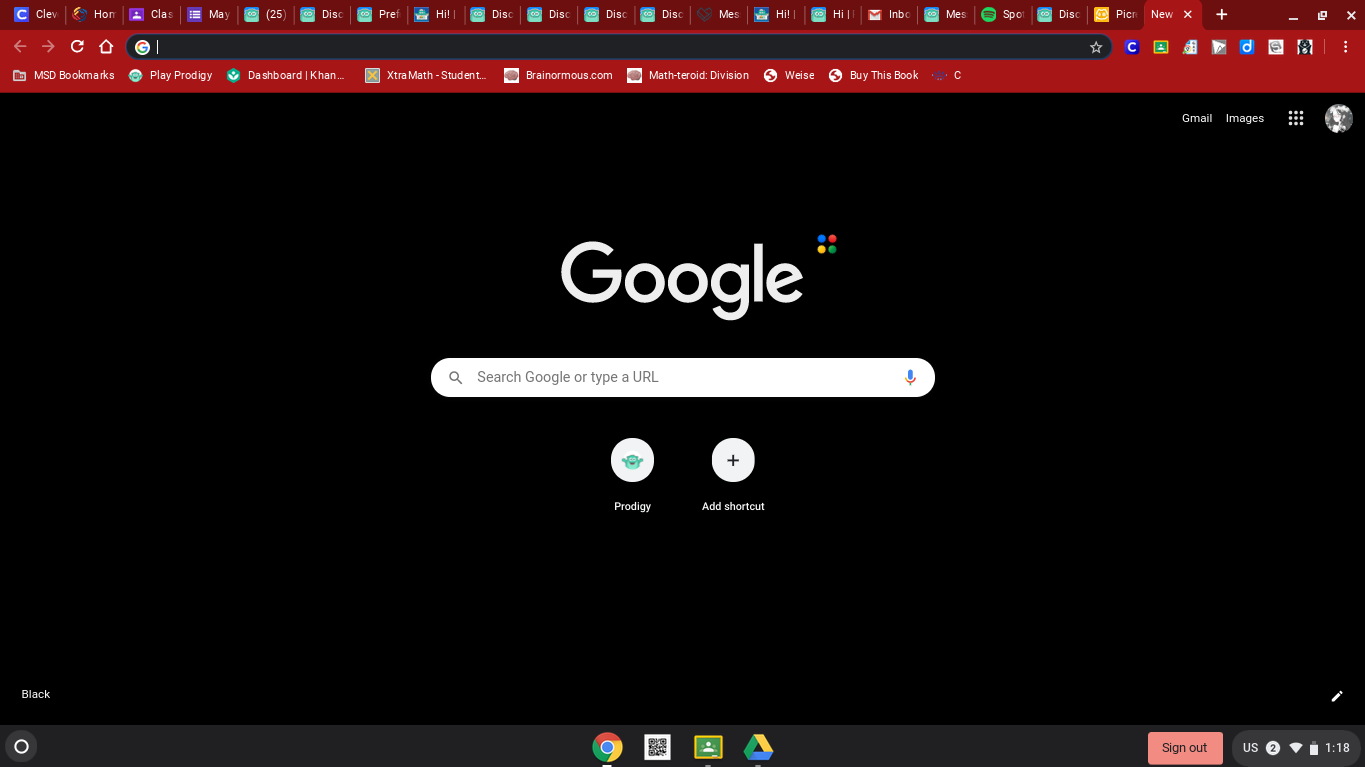Screen dimensions: 1365x767
Task: Click the Images link
Action: 1245,118
